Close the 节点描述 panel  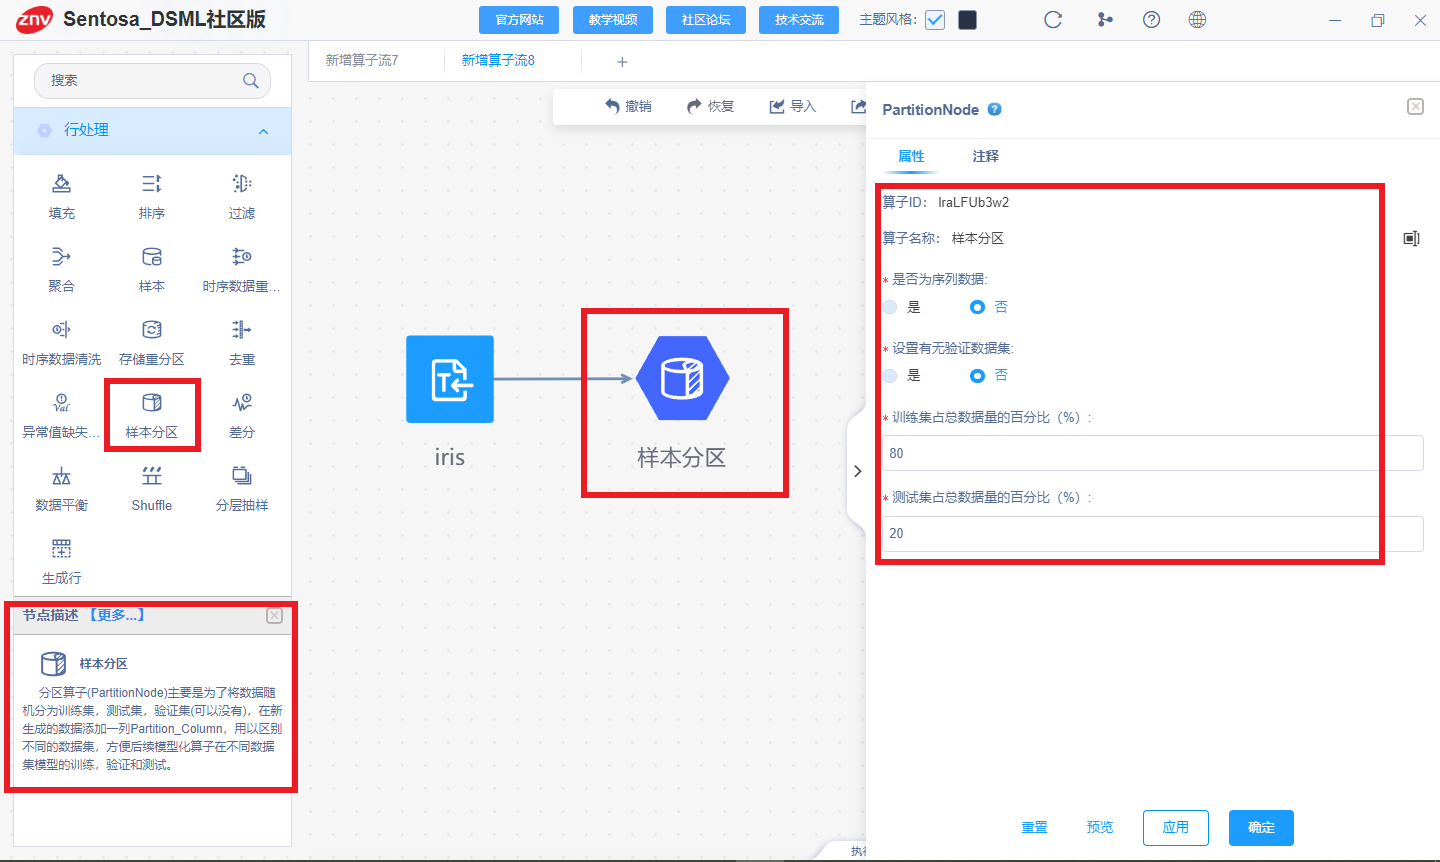274,616
